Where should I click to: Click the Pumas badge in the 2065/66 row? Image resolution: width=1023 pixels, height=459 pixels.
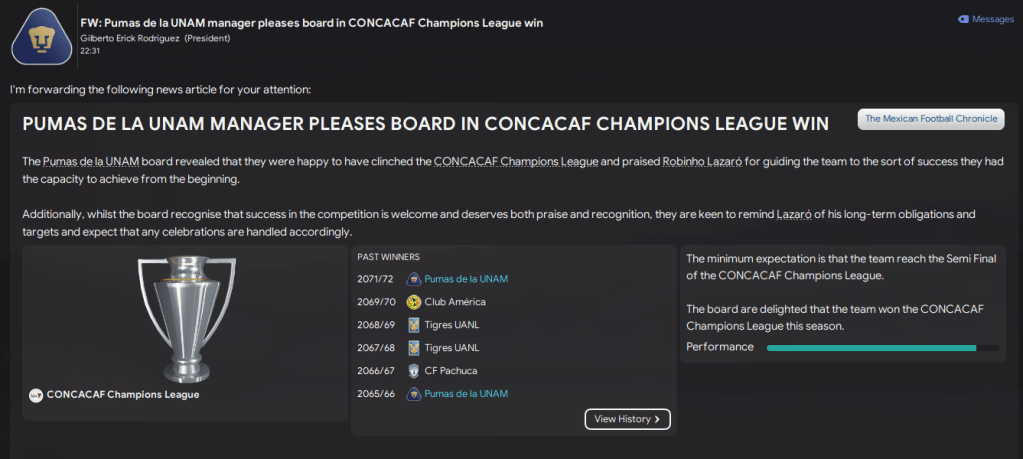[x=414, y=394]
